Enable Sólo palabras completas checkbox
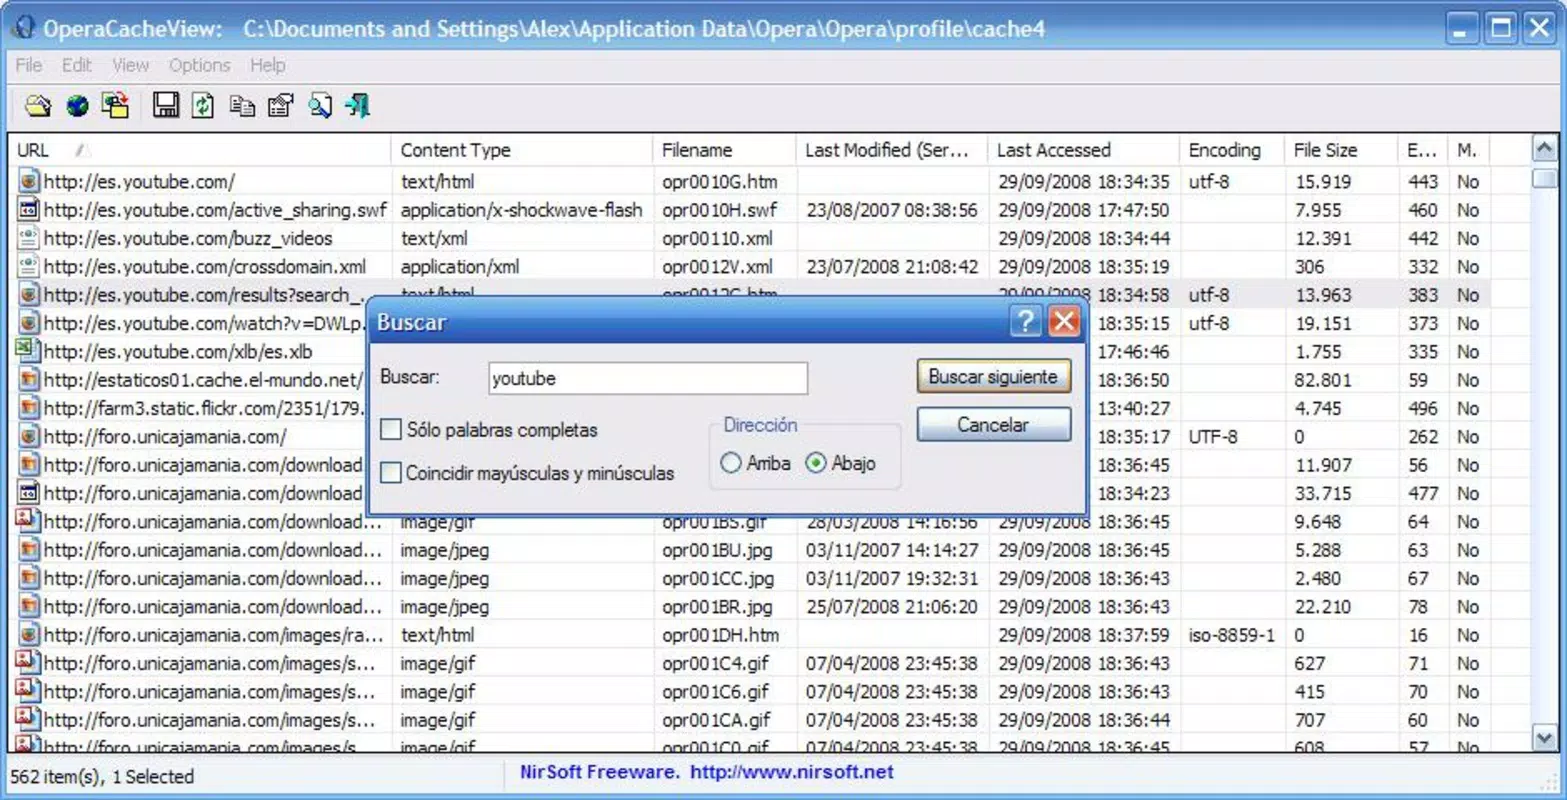1567x800 pixels. coord(391,430)
